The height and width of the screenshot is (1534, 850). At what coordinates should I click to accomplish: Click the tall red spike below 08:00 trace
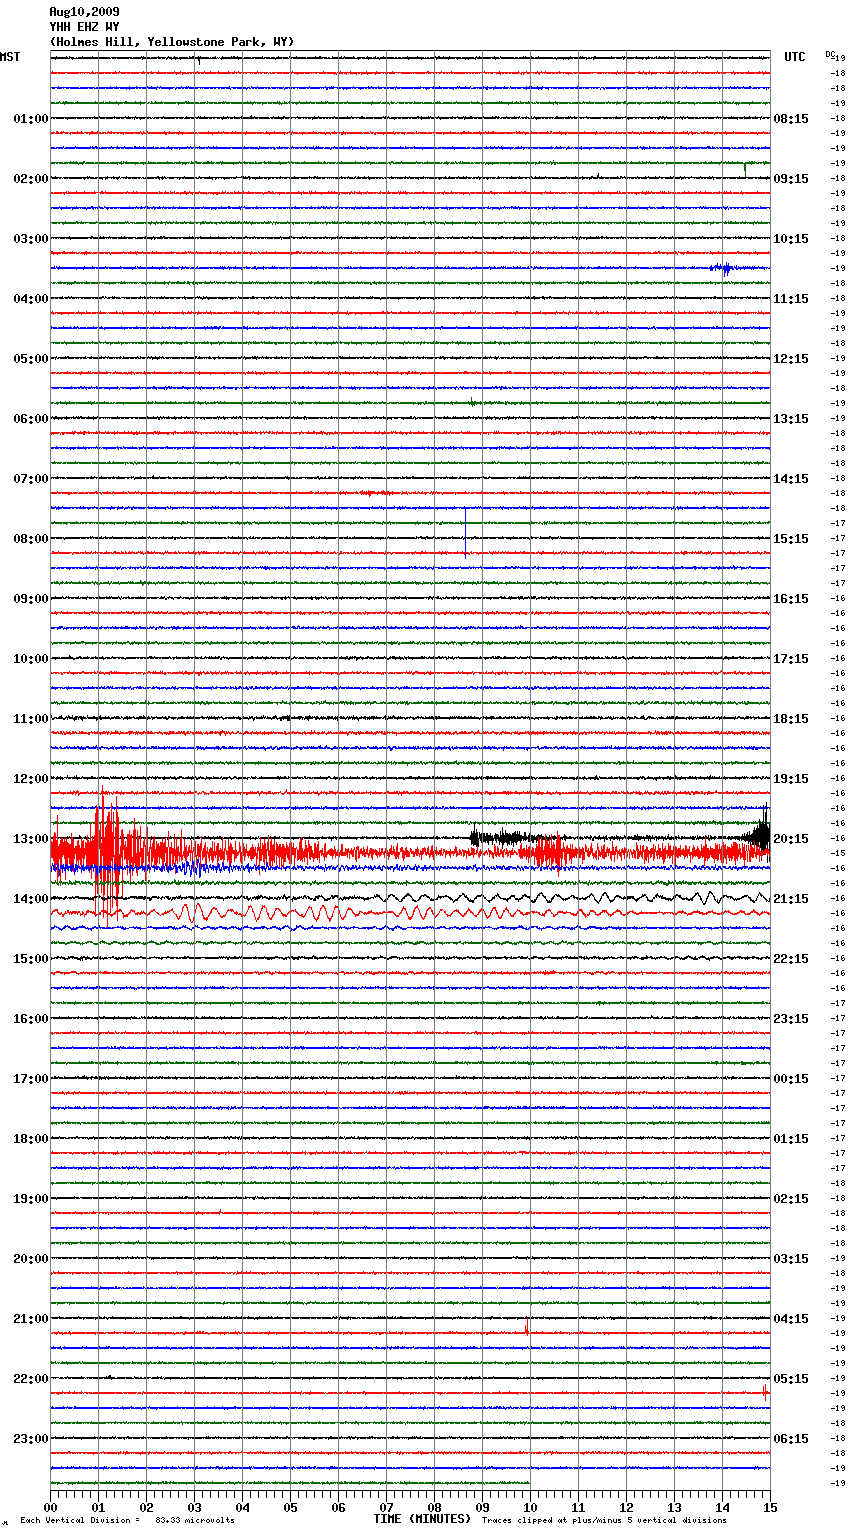(x=465, y=532)
